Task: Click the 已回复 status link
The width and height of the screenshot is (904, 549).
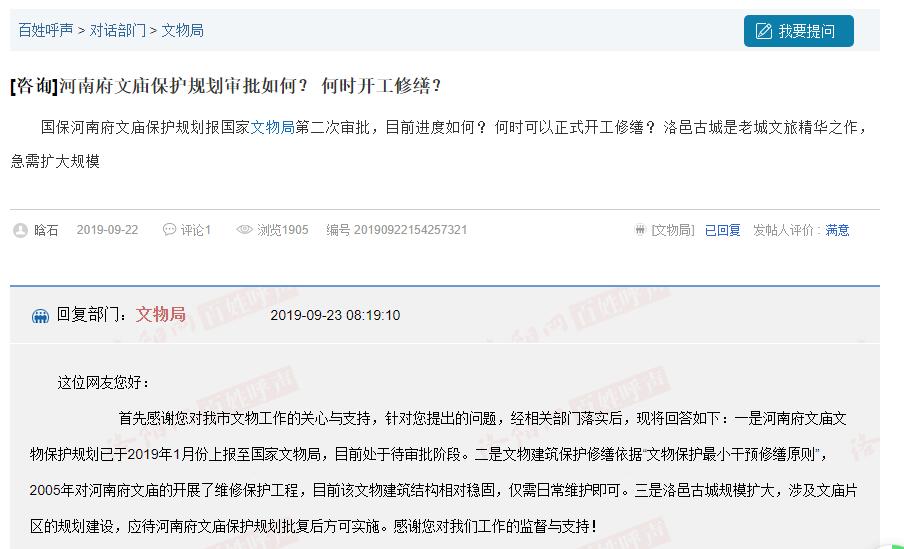Action: pyautogui.click(x=722, y=230)
